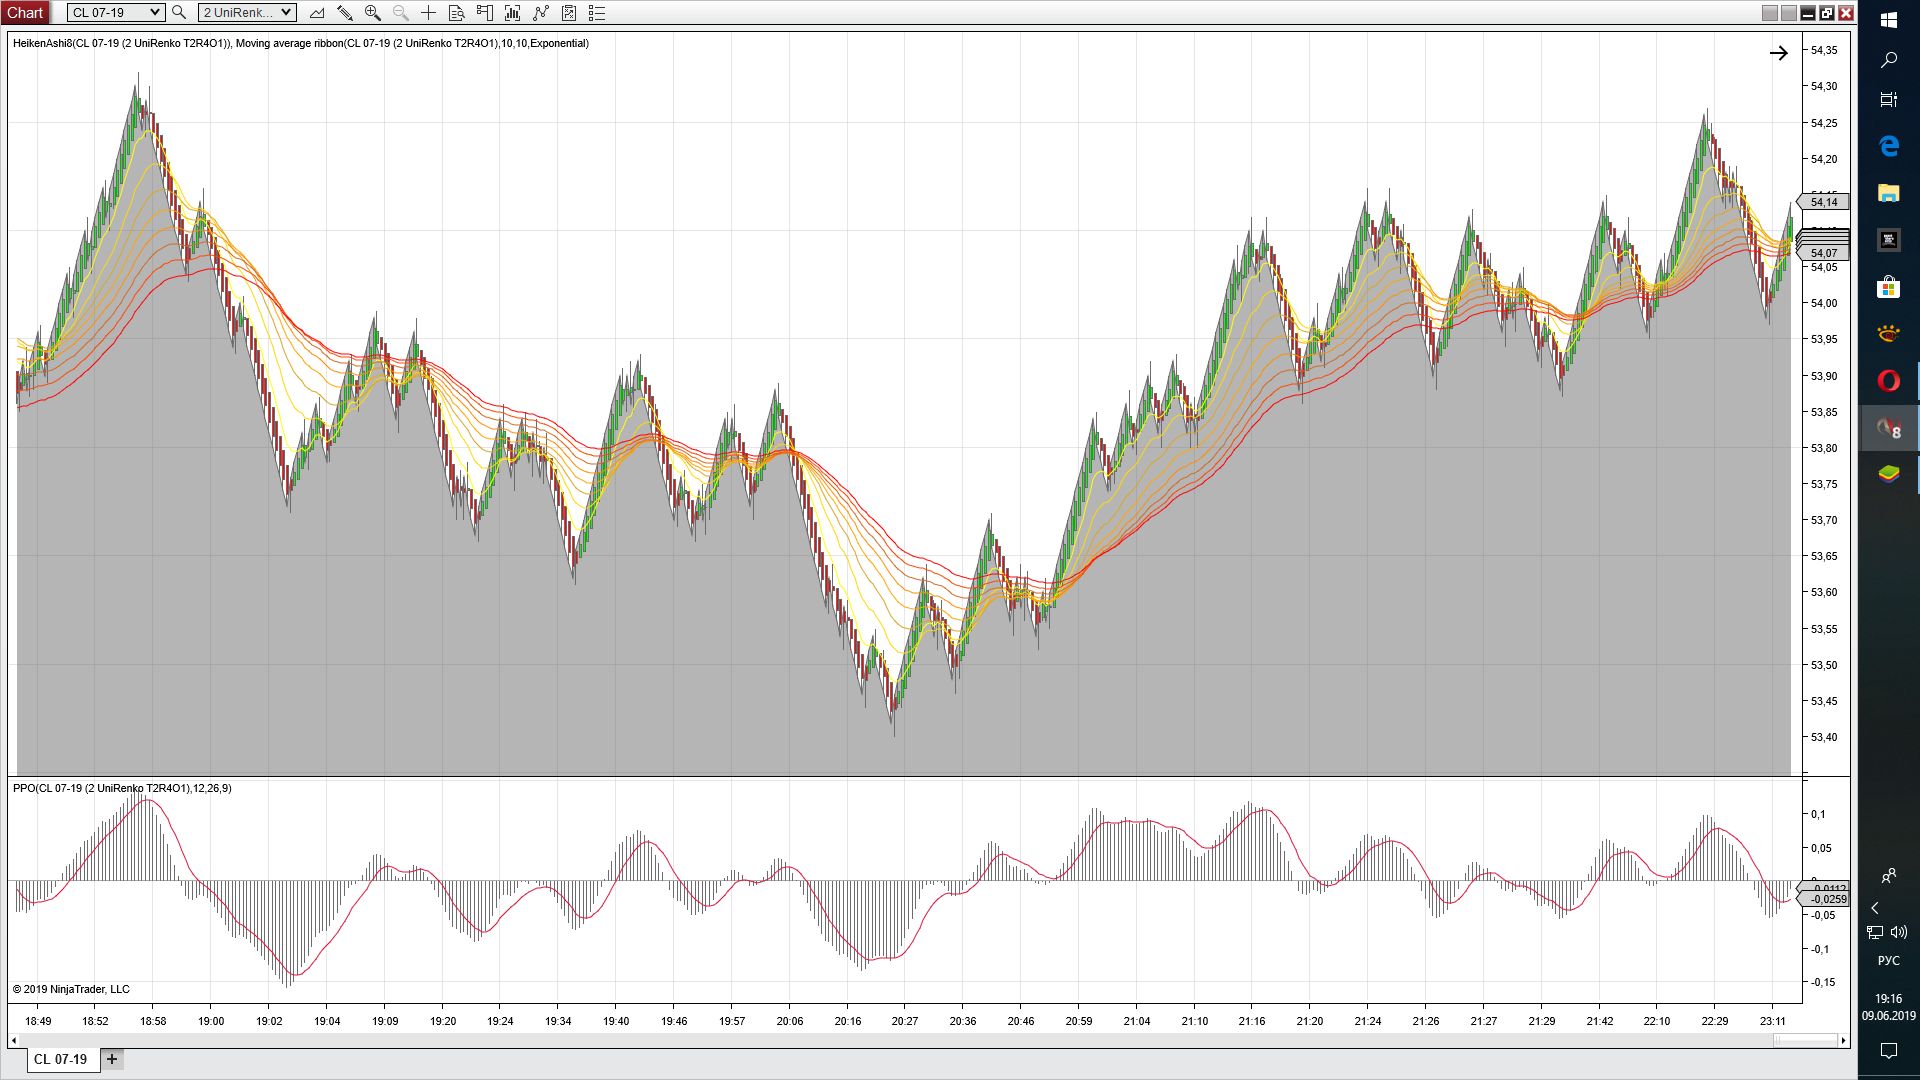Enable the crosshair cursor tool
The image size is (1920, 1080).
pyautogui.click(x=428, y=13)
